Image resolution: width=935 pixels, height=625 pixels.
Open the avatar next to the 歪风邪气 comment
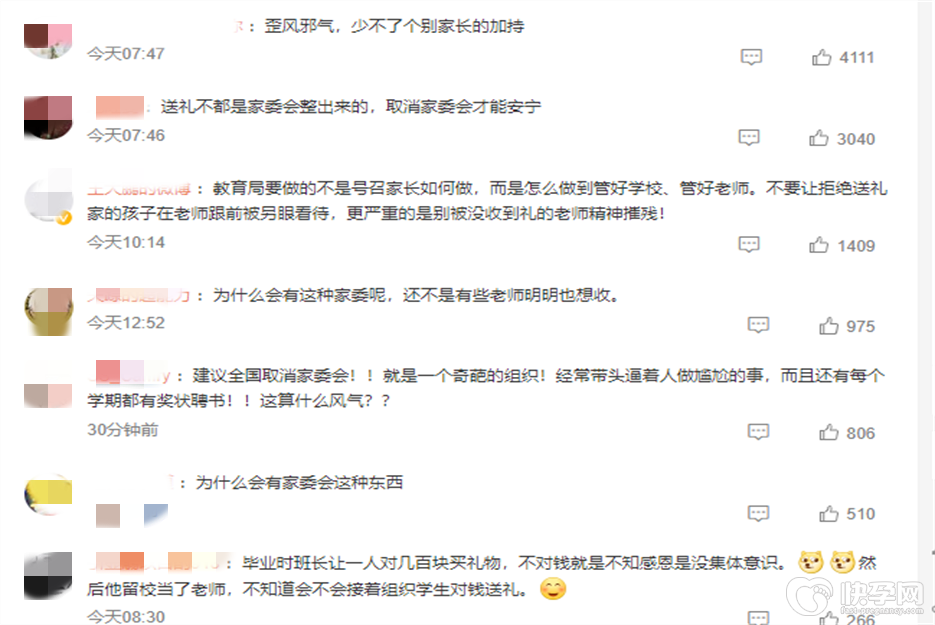pos(48,41)
